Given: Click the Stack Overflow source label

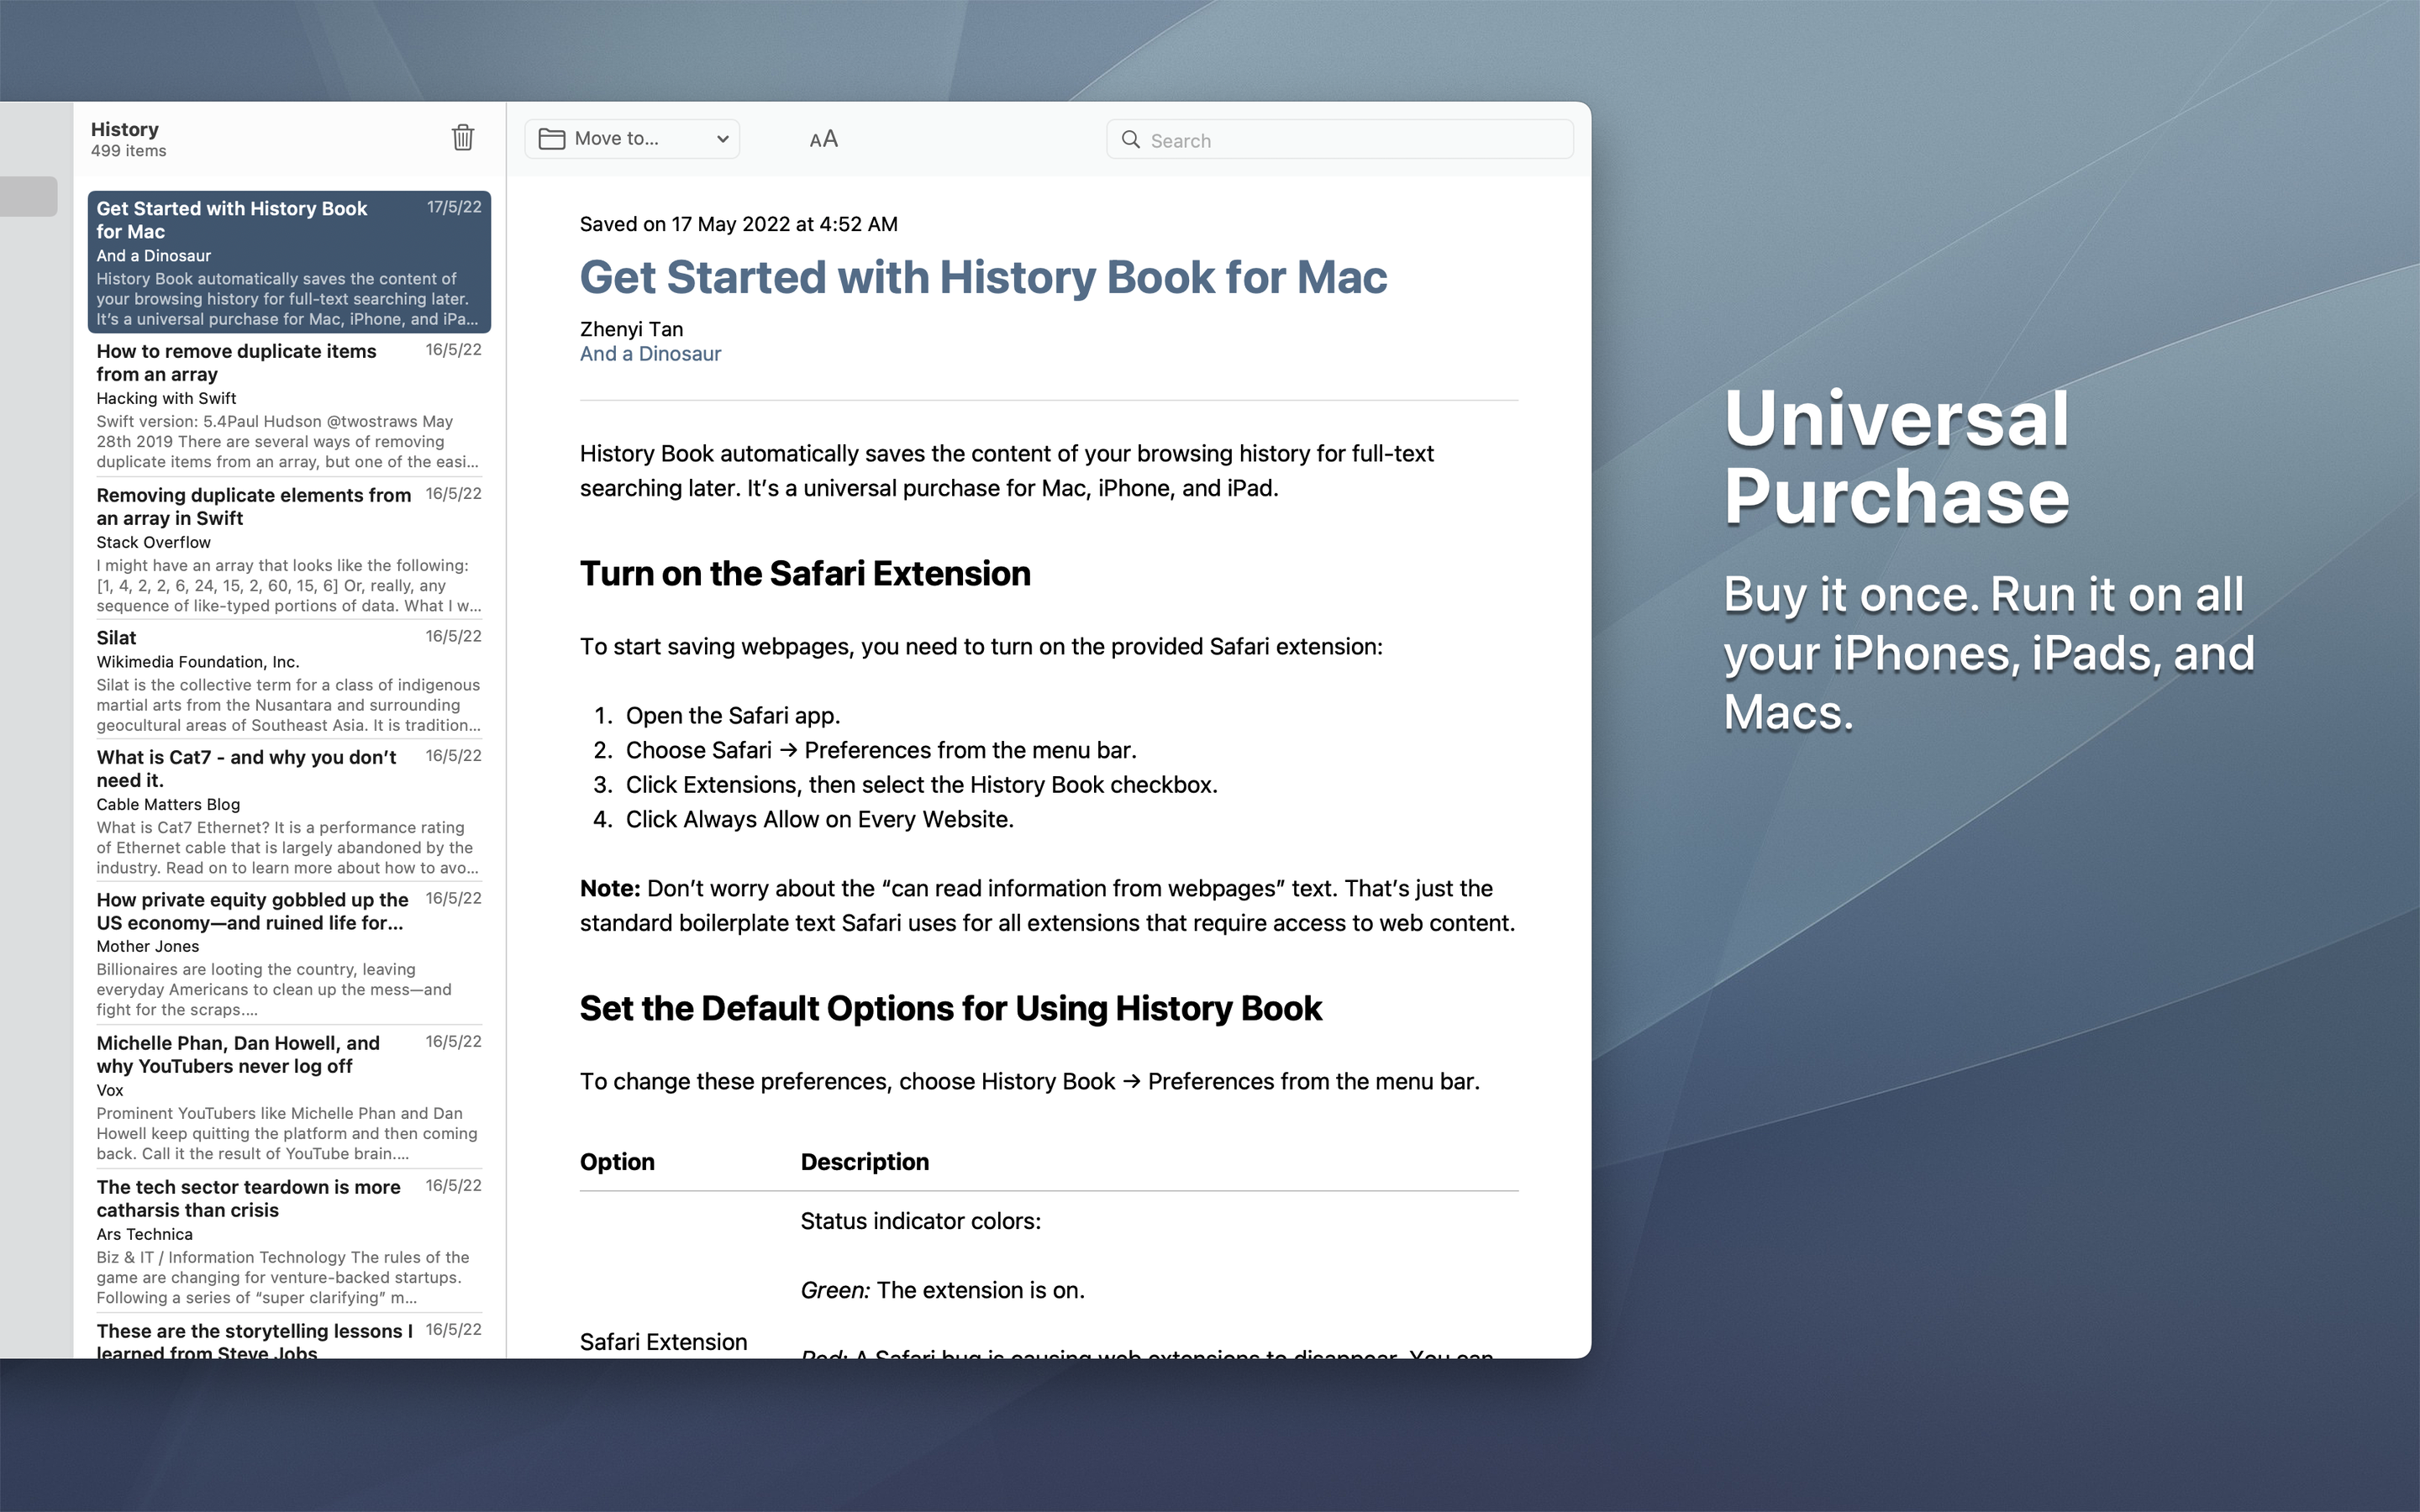Looking at the screenshot, I should [153, 542].
